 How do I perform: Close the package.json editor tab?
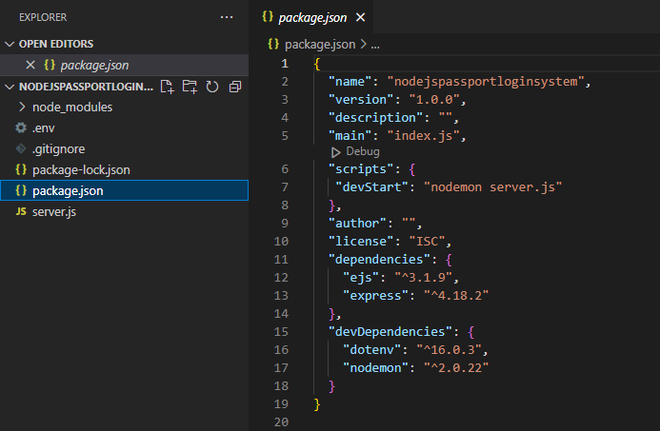pos(360,18)
